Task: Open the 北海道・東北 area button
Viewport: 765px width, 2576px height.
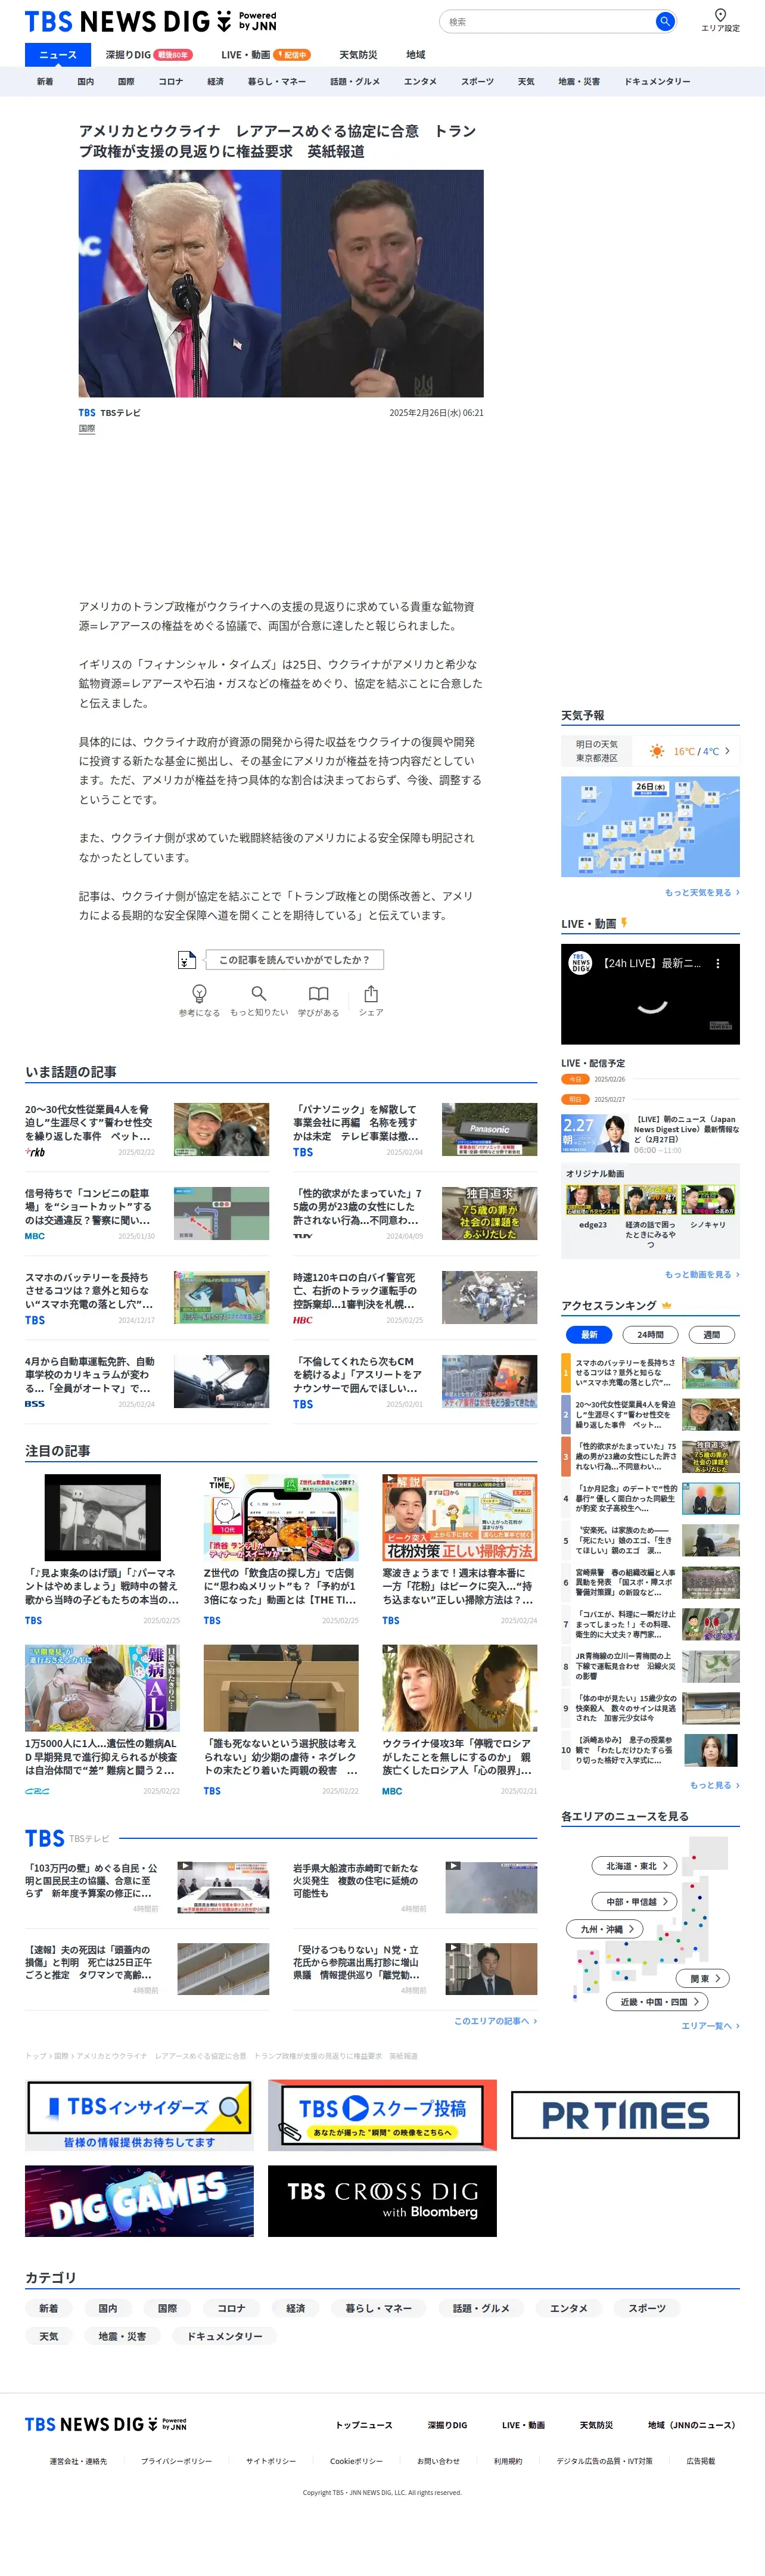Action: pyautogui.click(x=635, y=1866)
